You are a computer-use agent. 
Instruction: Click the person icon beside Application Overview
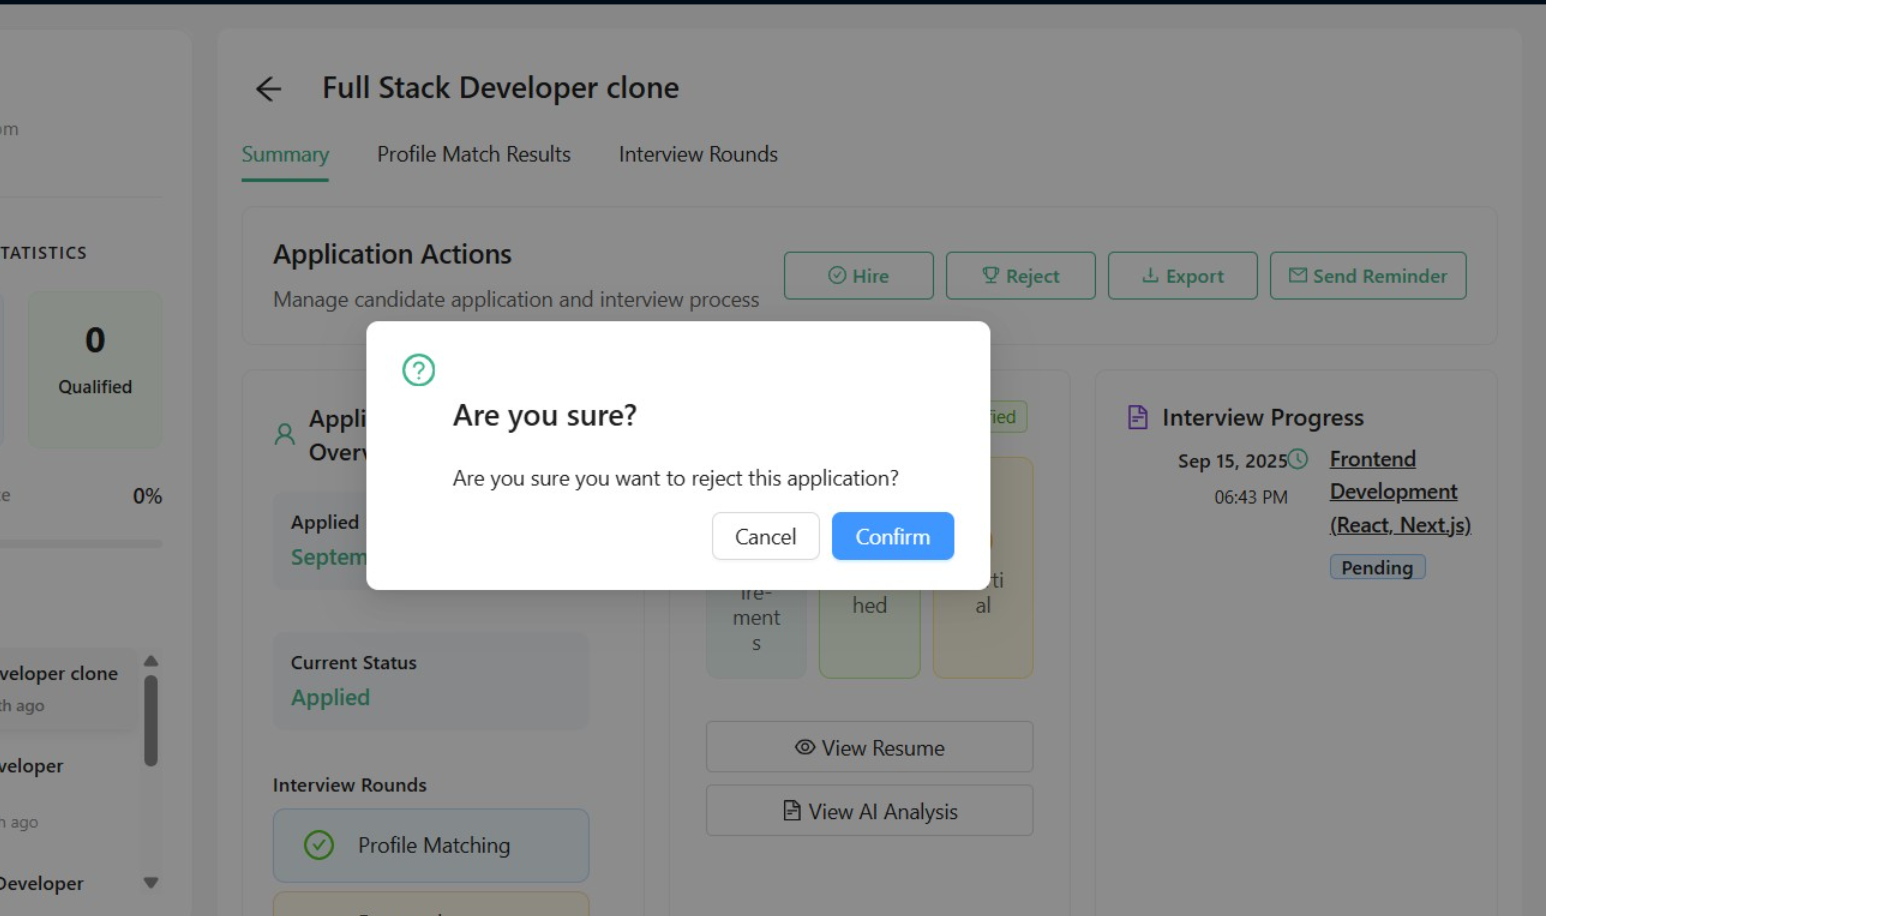click(285, 434)
